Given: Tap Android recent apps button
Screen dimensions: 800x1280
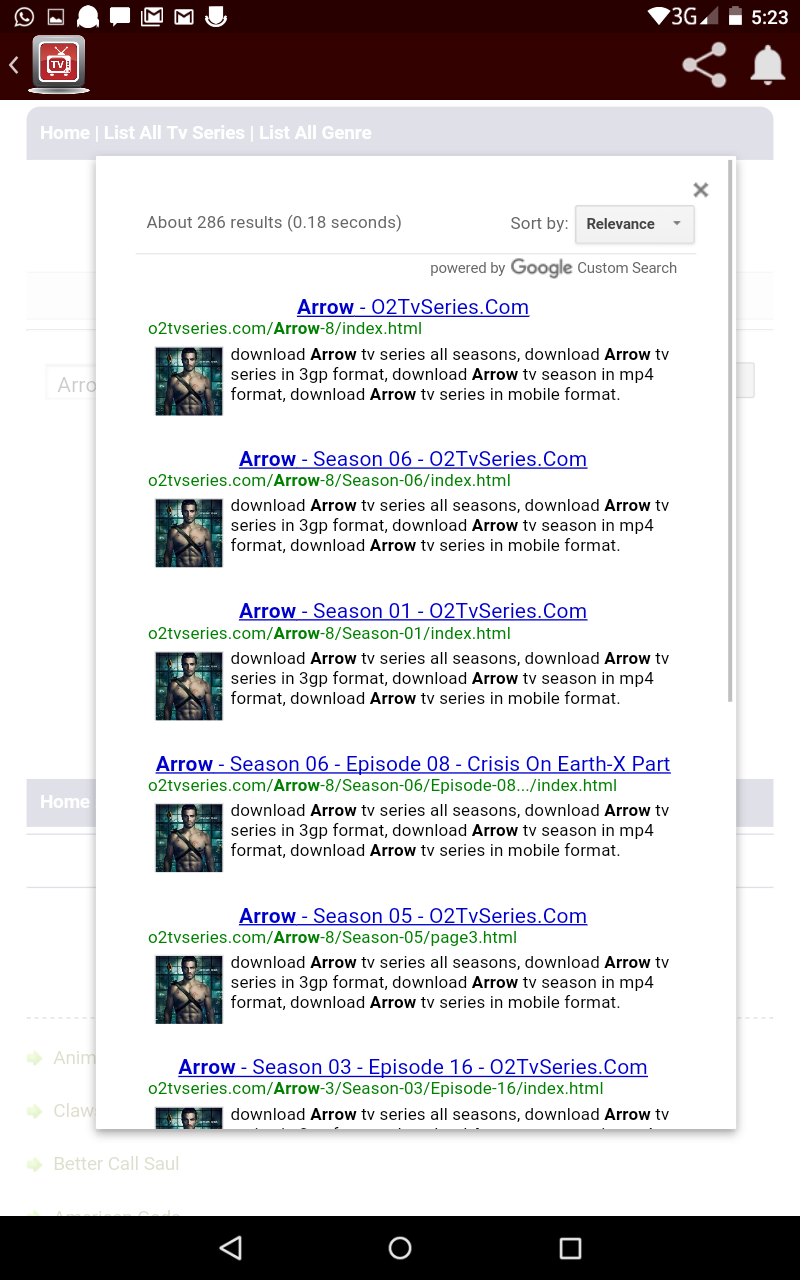Looking at the screenshot, I should (570, 1247).
